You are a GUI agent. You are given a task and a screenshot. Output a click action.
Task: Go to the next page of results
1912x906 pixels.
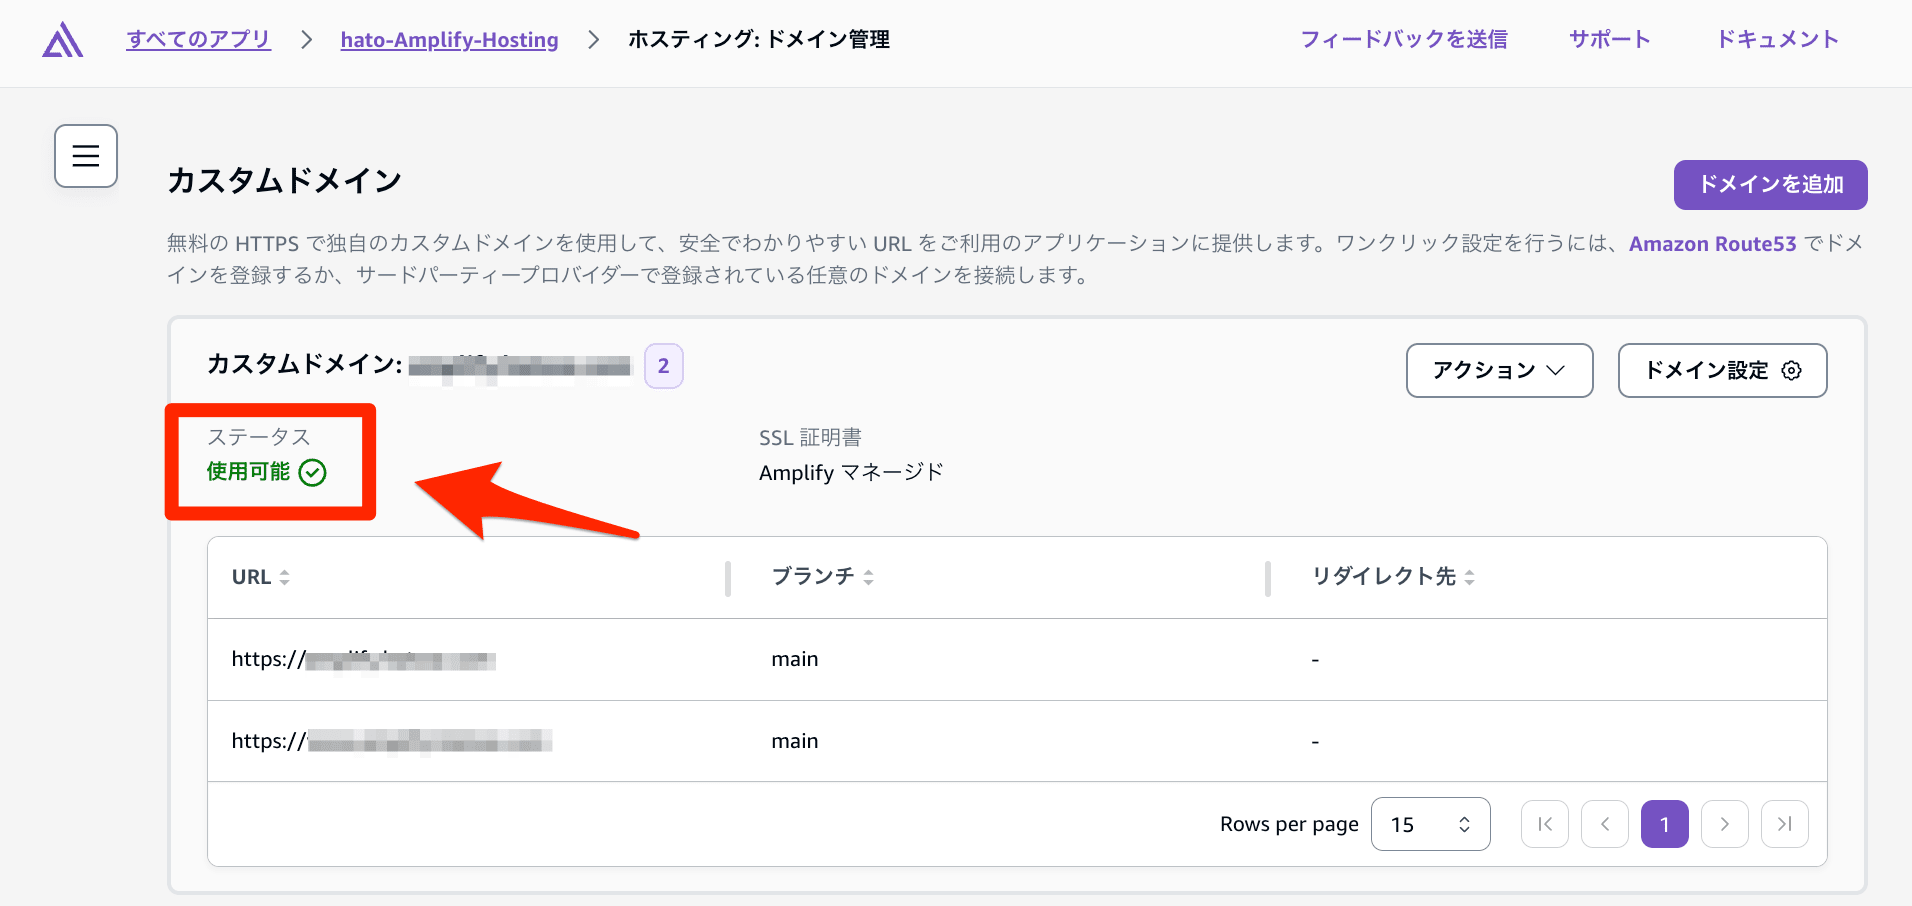pyautogui.click(x=1725, y=824)
